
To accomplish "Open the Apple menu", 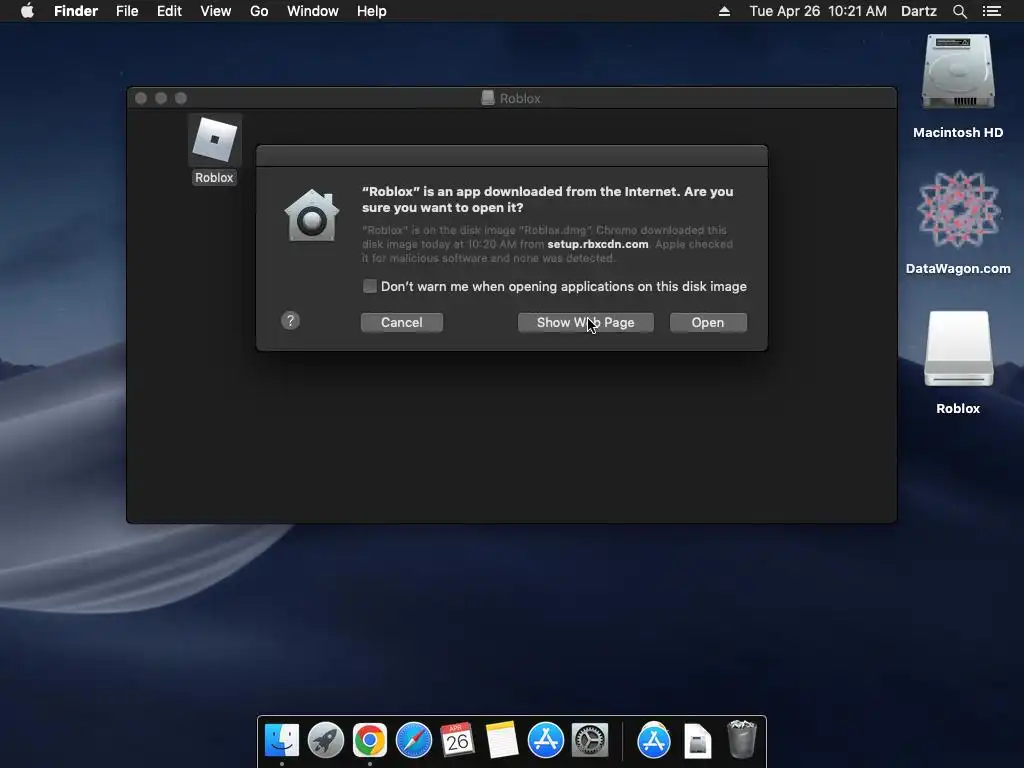I will pos(27,11).
